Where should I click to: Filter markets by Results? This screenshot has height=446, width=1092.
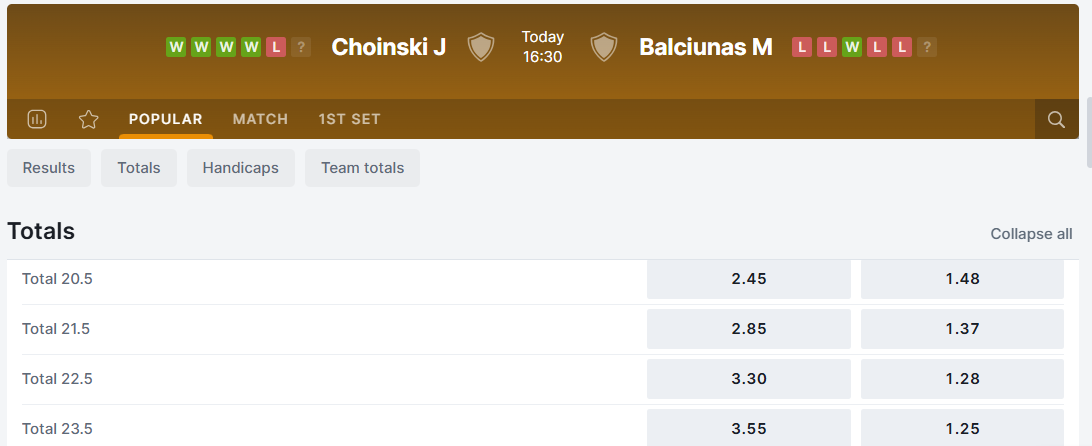[x=49, y=168]
